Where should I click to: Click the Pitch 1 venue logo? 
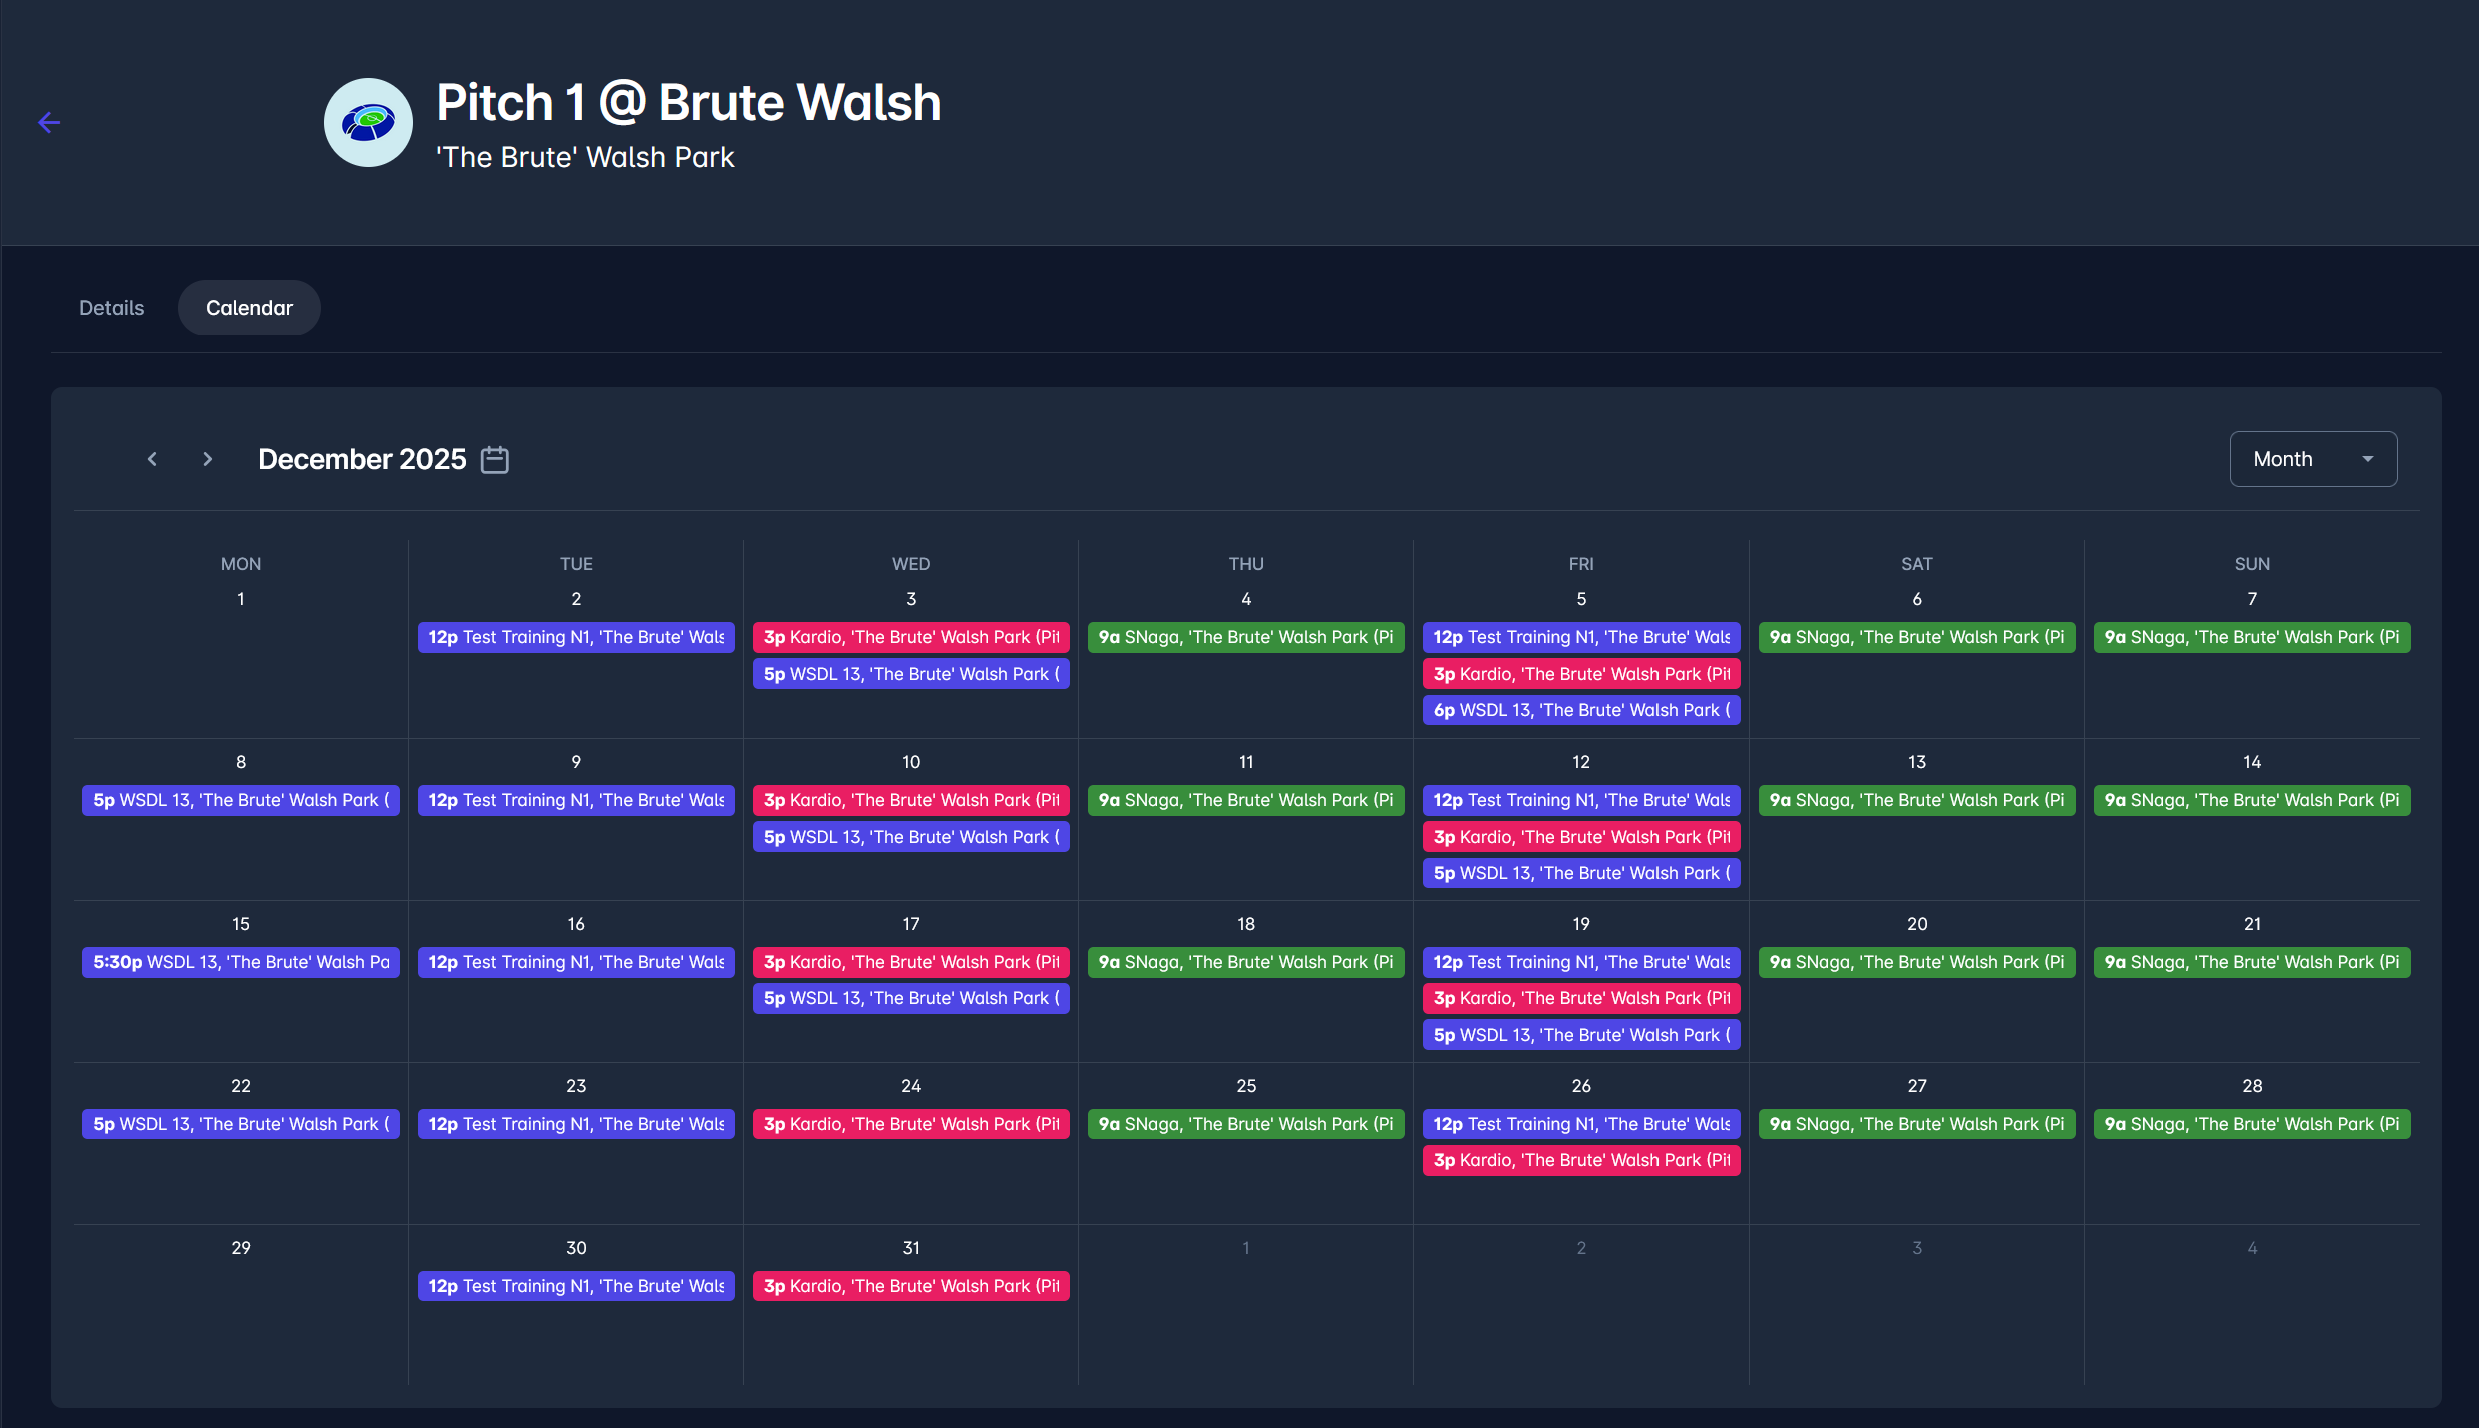click(x=368, y=123)
